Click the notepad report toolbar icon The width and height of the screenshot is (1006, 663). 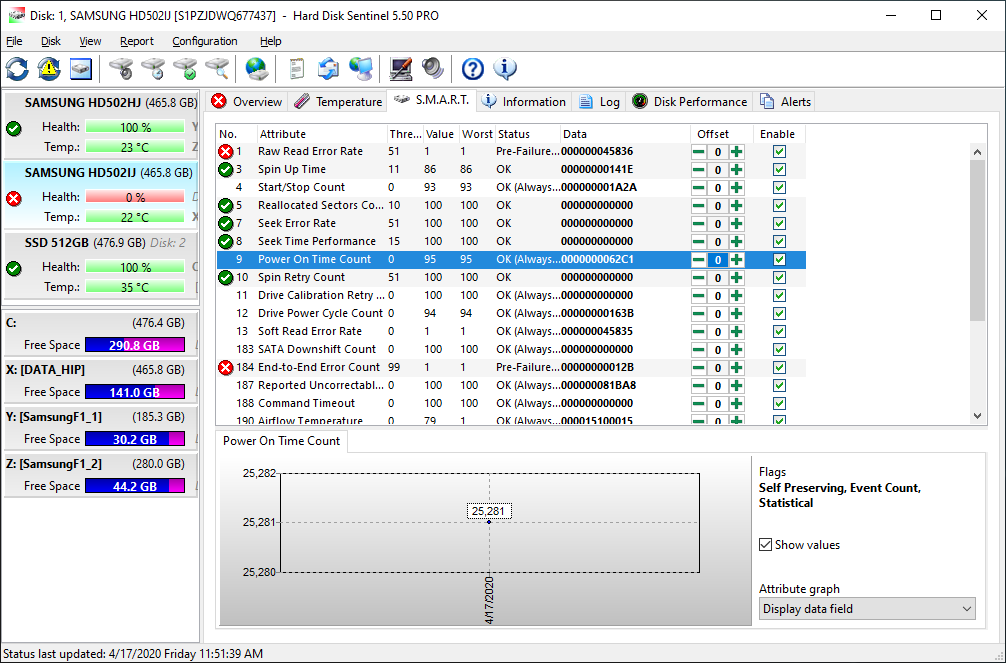pyautogui.click(x=296, y=69)
